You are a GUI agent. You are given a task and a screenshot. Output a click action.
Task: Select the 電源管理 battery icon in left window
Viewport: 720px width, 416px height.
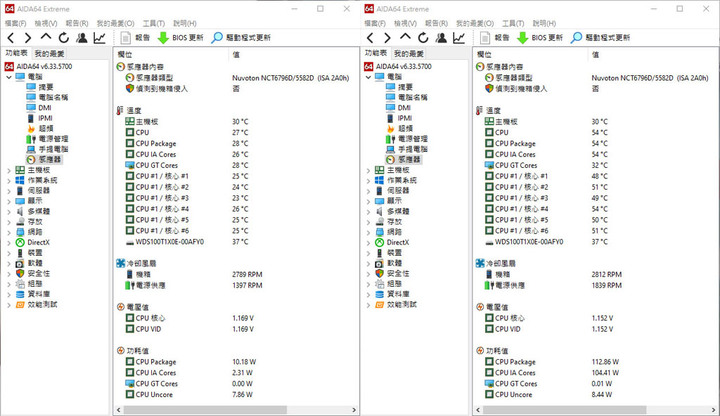(31, 139)
